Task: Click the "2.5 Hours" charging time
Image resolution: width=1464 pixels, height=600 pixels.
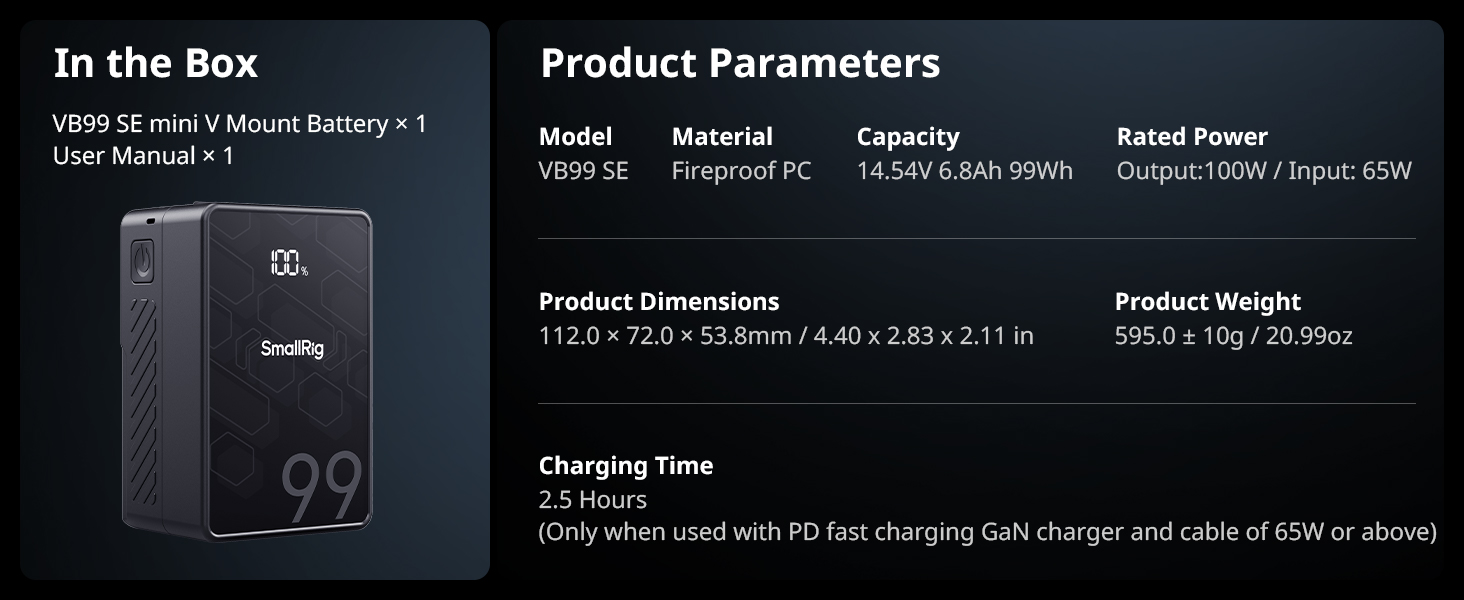Action: coord(592,500)
